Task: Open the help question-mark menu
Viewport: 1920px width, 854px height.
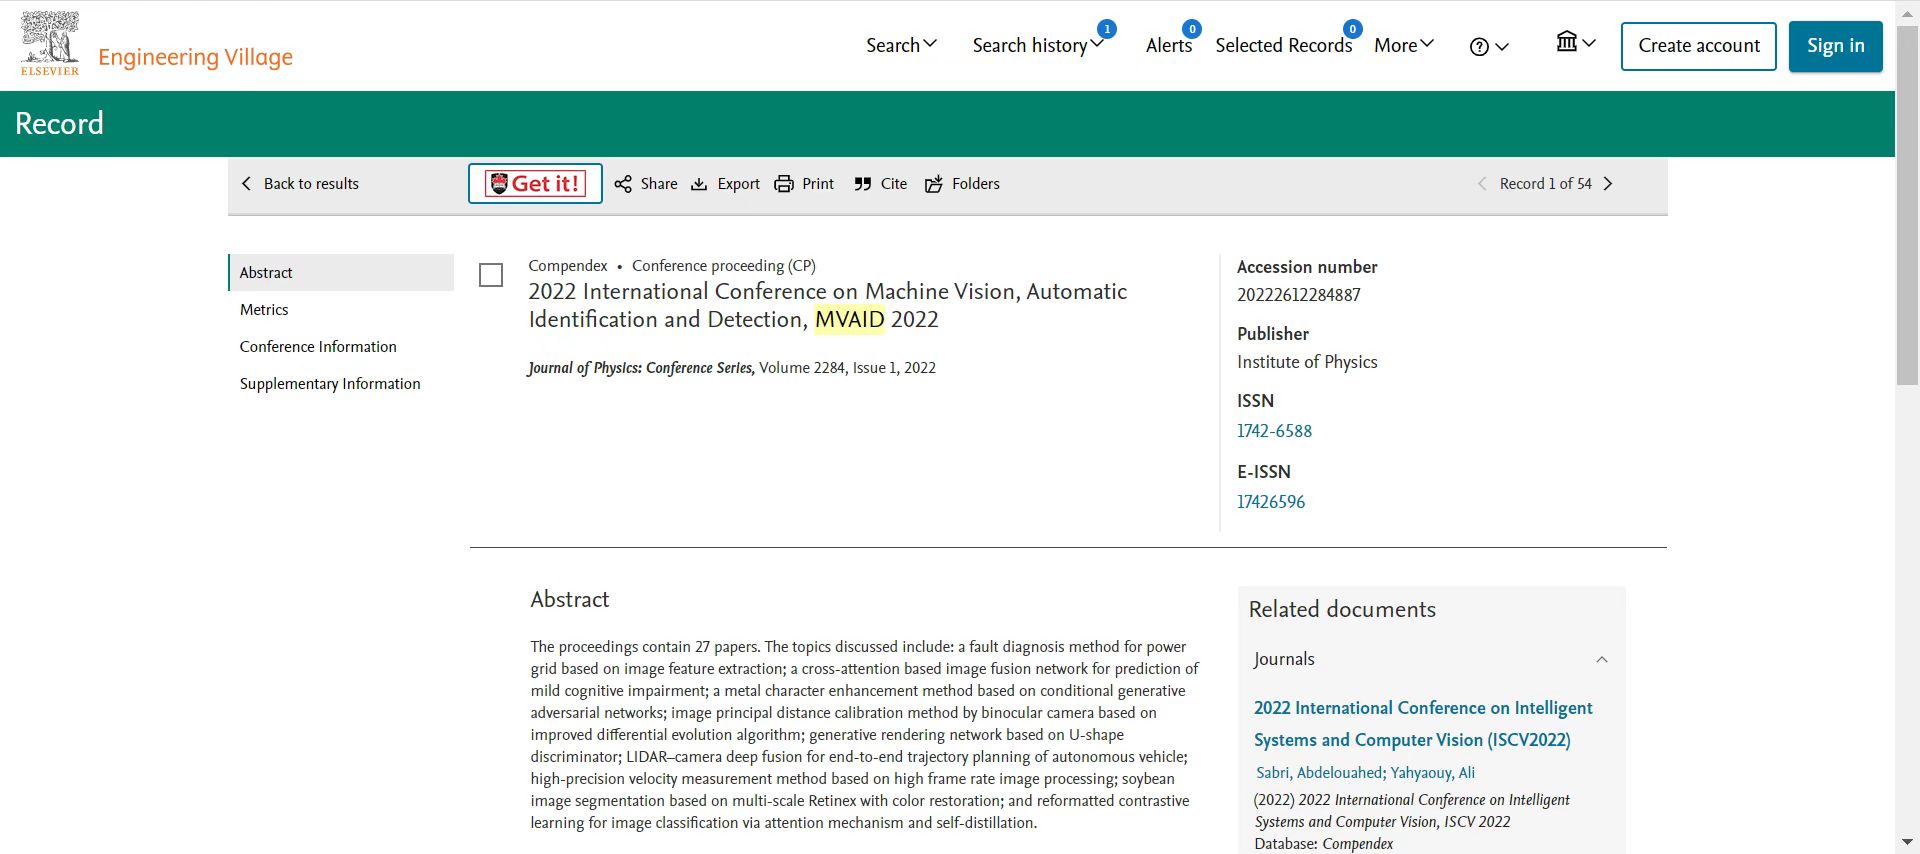Action: click(1489, 47)
